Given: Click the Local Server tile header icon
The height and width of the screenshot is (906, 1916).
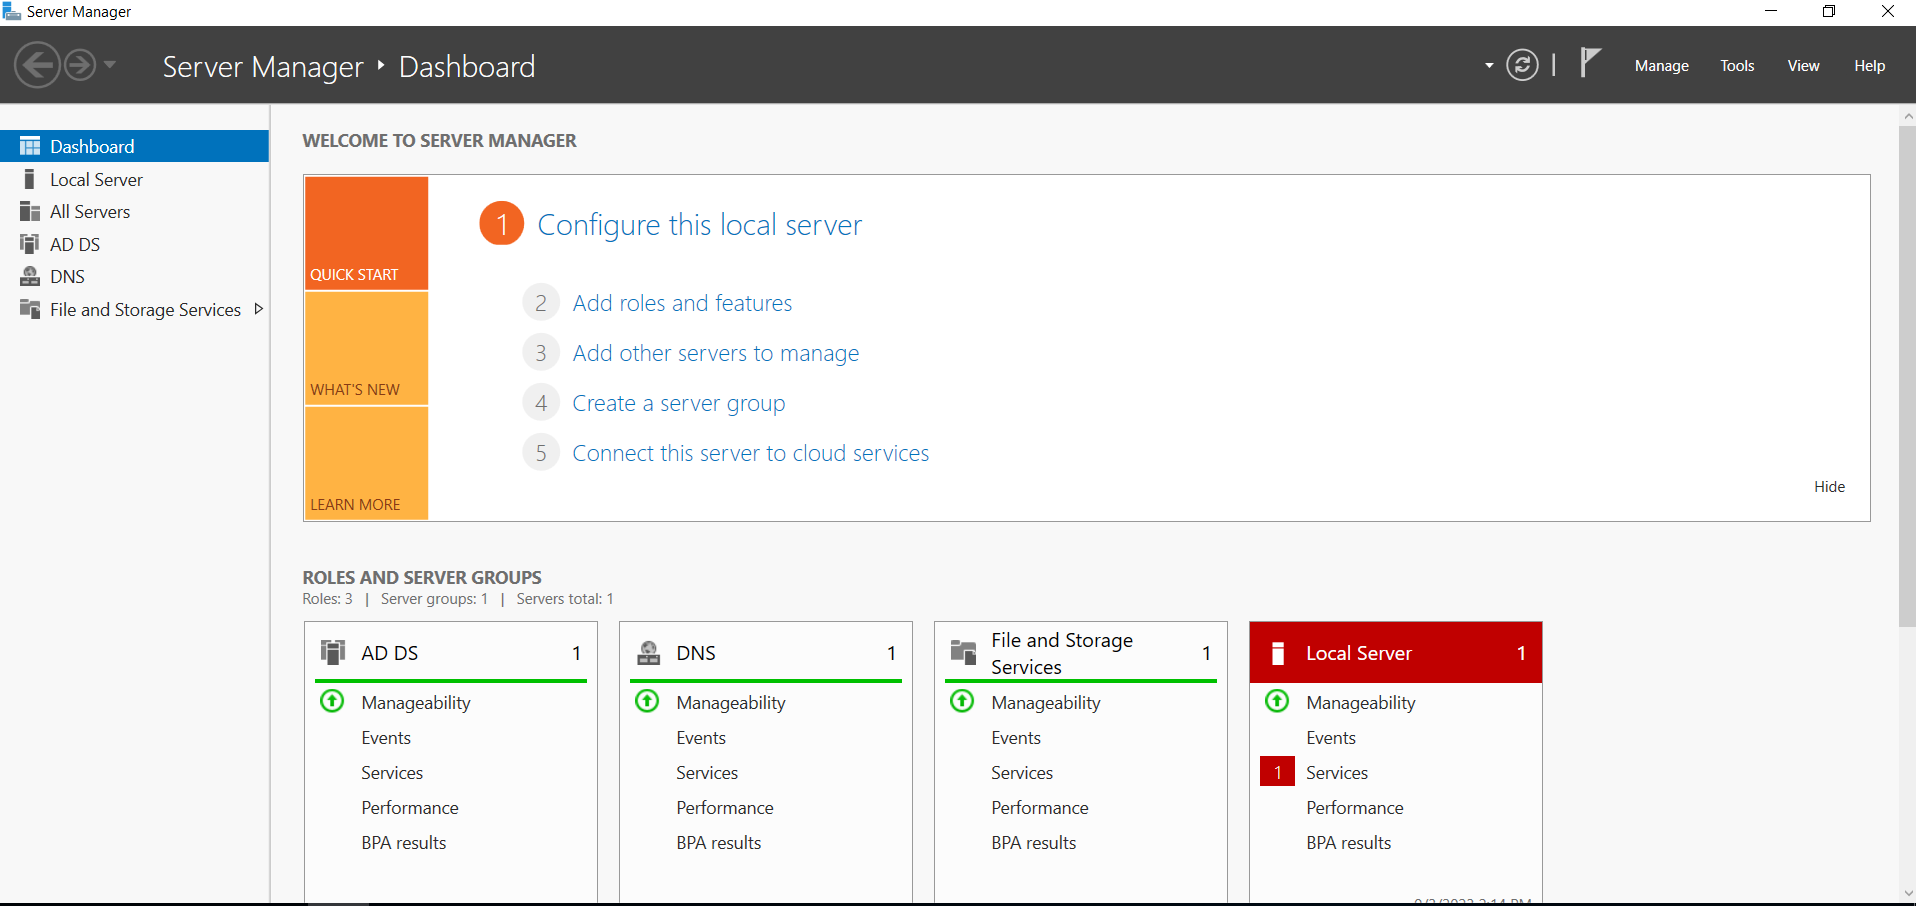Looking at the screenshot, I should coord(1277,653).
